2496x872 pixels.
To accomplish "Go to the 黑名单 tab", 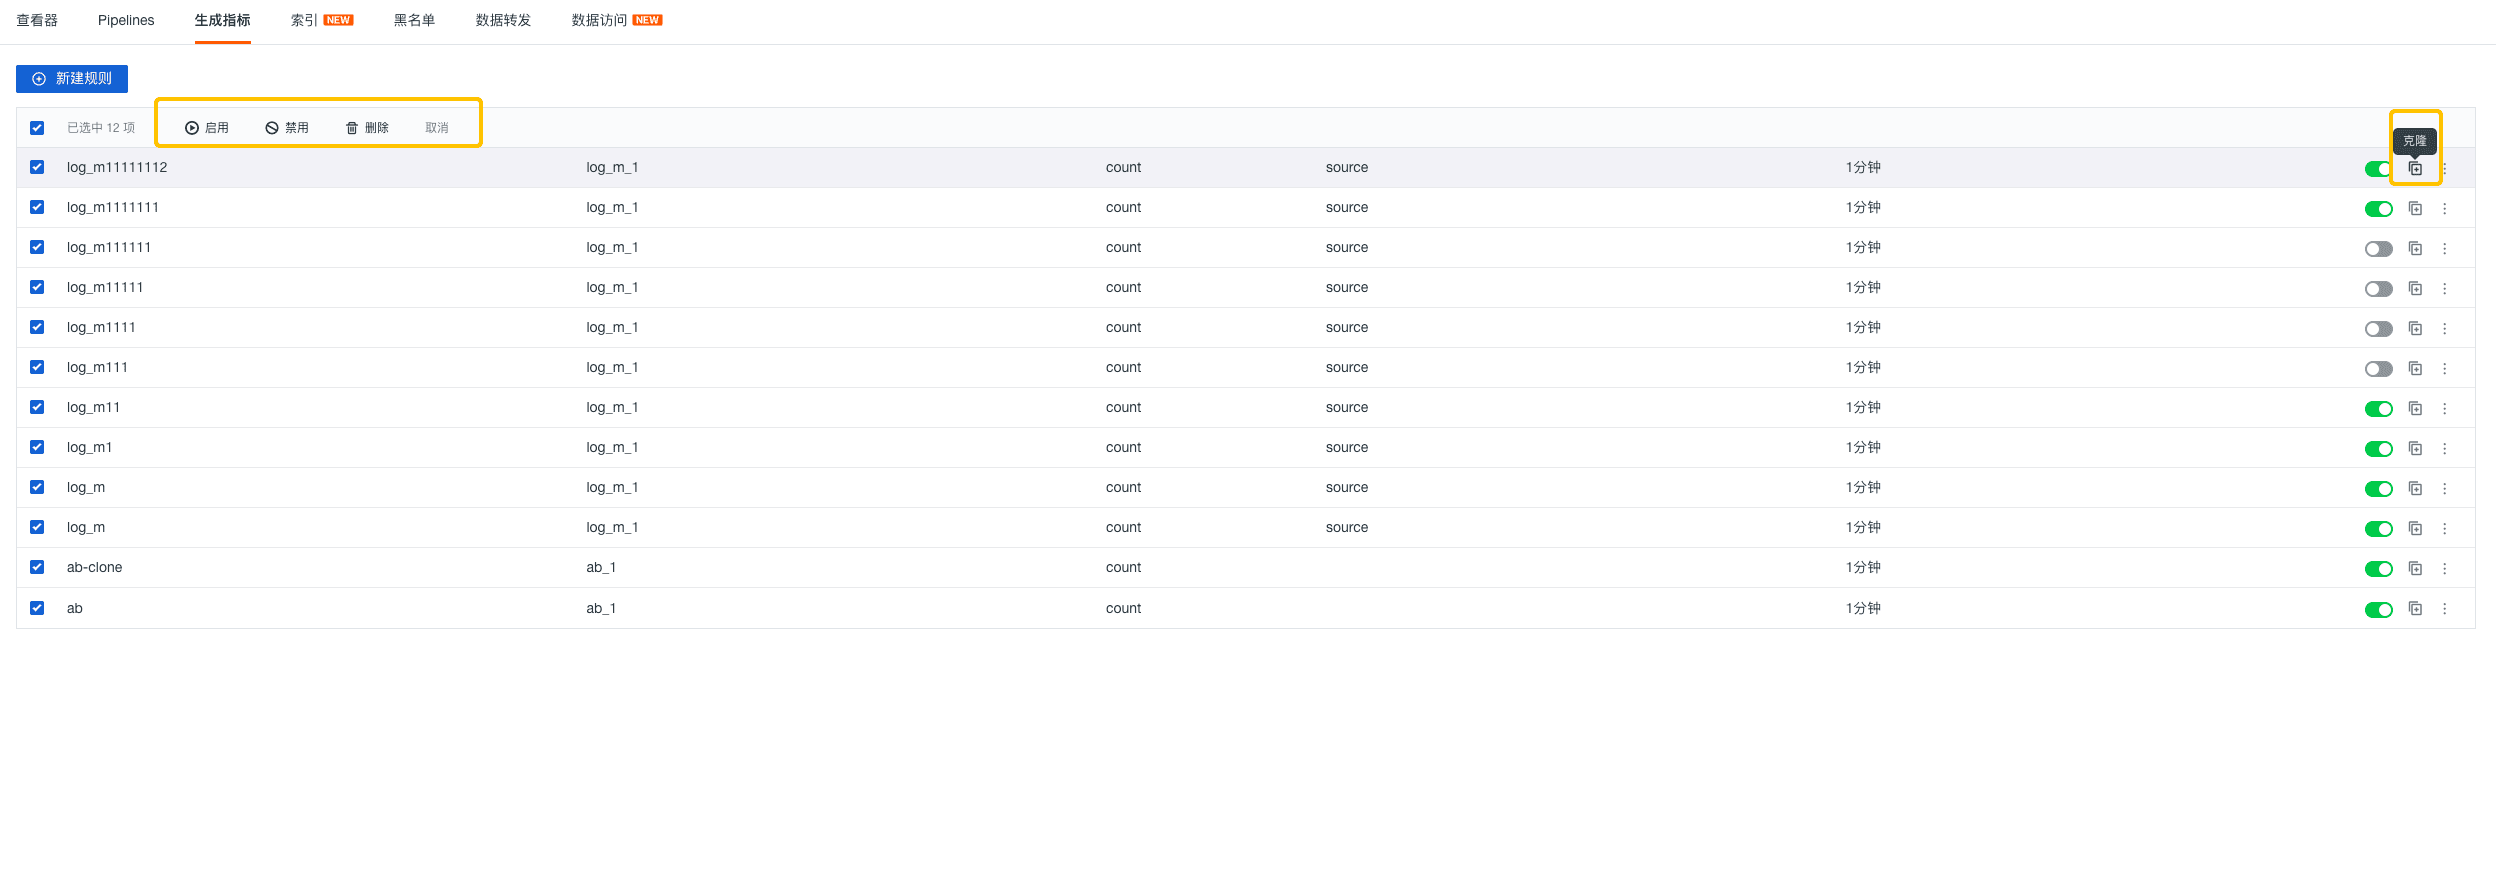I will 414,20.
